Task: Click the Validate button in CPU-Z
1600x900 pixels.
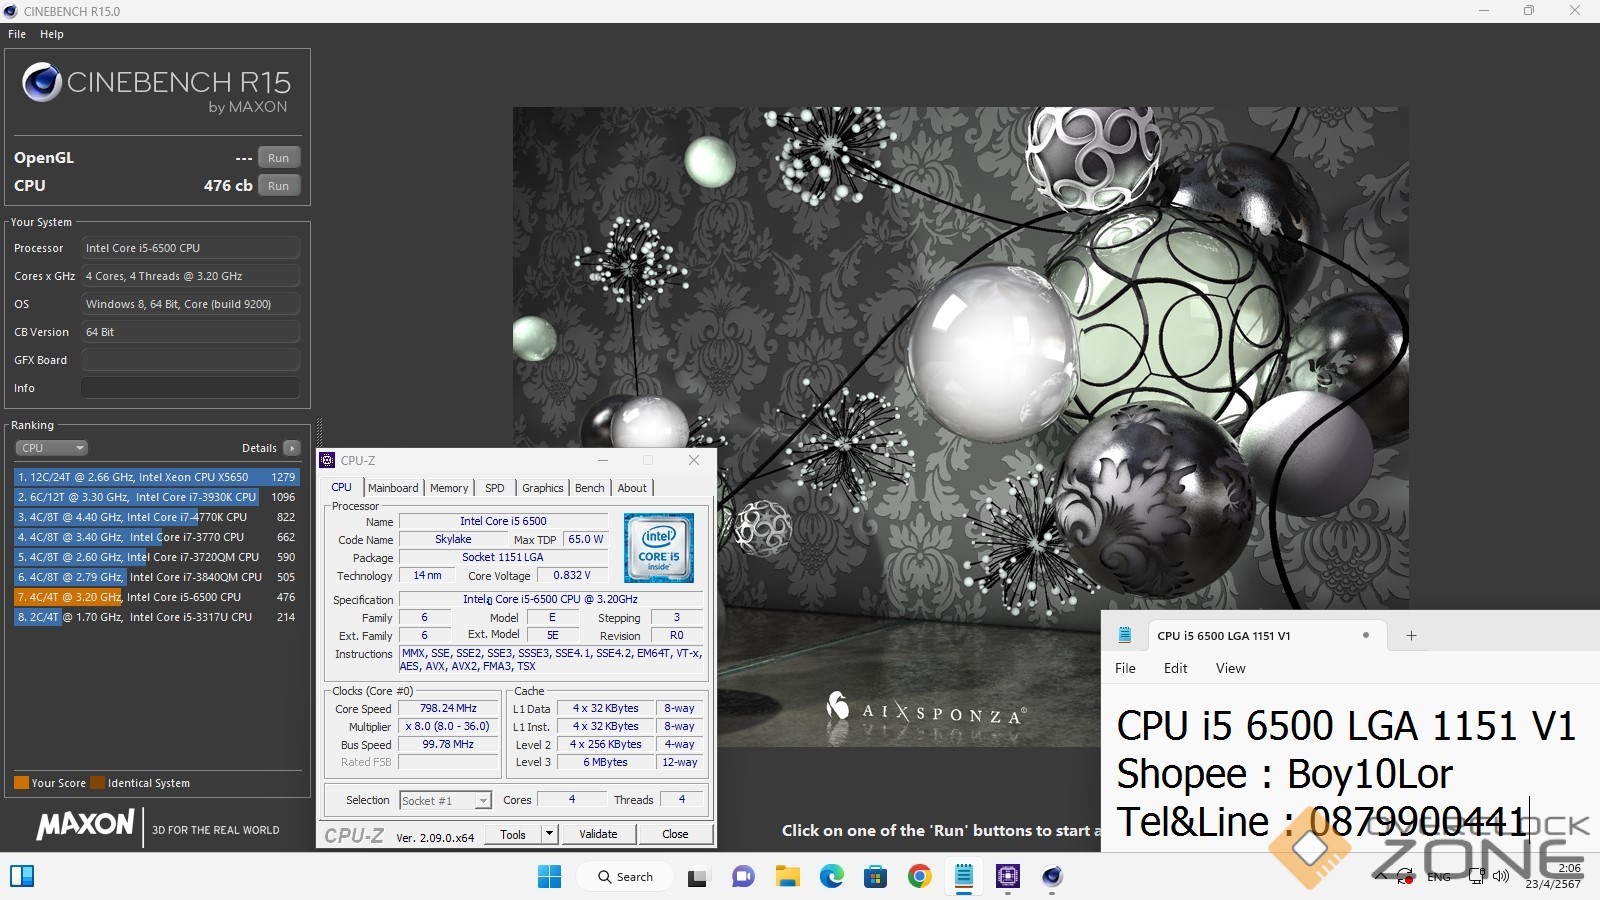Action: tap(598, 834)
